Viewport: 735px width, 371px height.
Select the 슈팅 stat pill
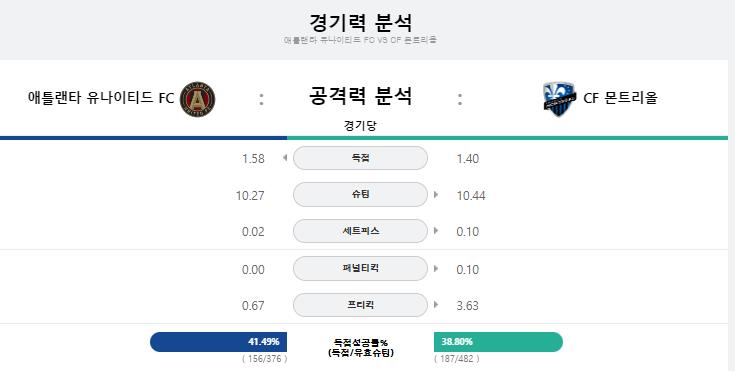[360, 194]
